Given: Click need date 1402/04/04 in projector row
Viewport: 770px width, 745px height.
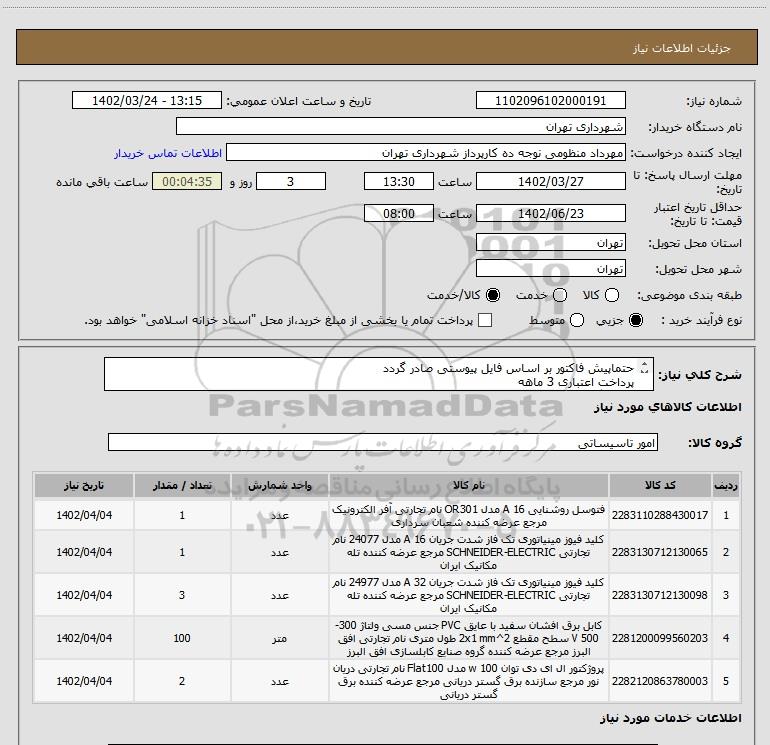Looking at the screenshot, I should coord(84,681).
